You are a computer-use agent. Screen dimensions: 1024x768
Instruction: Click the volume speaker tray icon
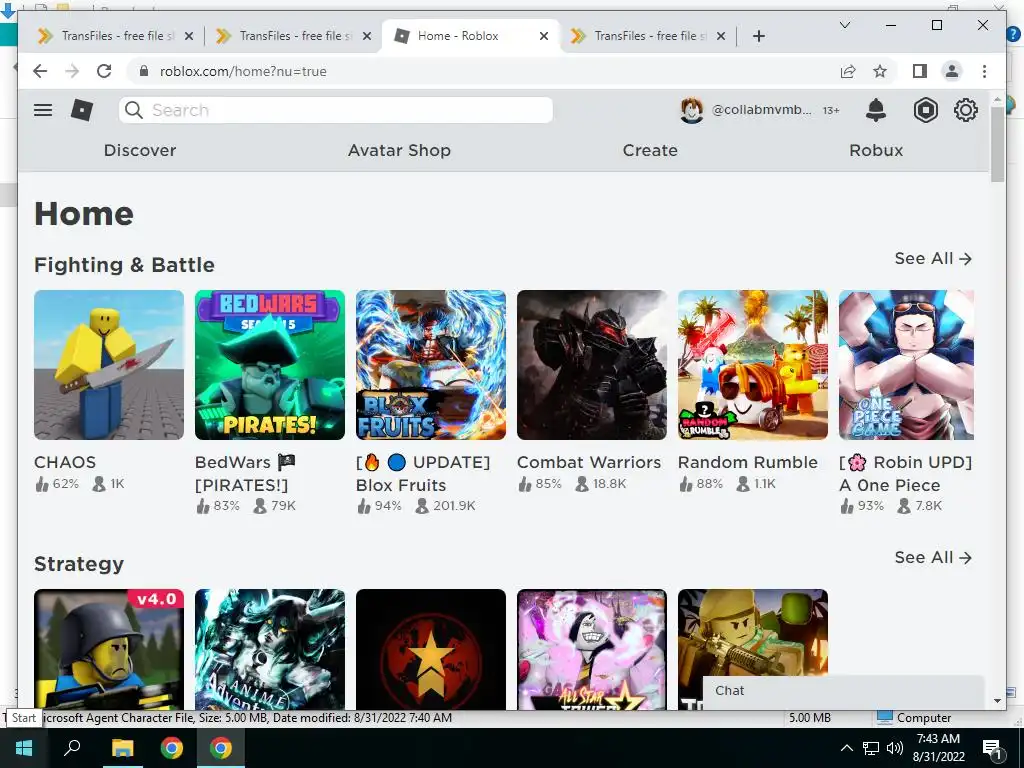895,748
